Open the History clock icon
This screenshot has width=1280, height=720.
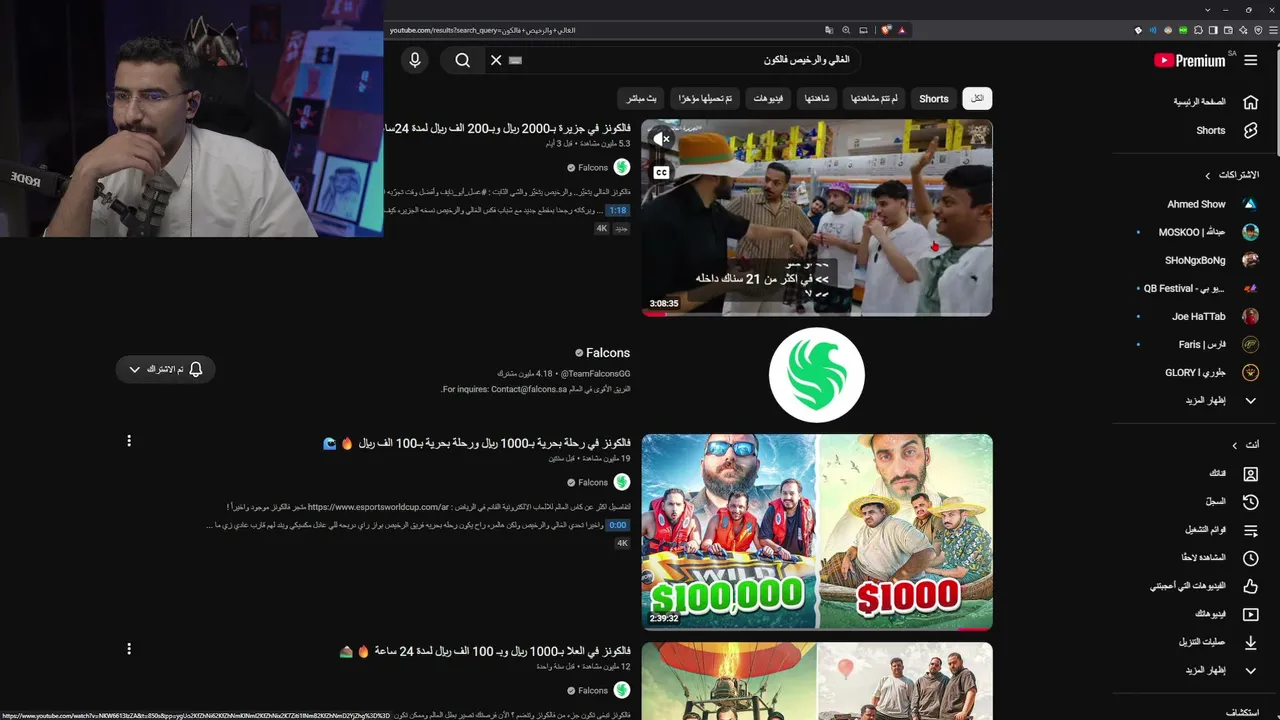tap(1250, 501)
